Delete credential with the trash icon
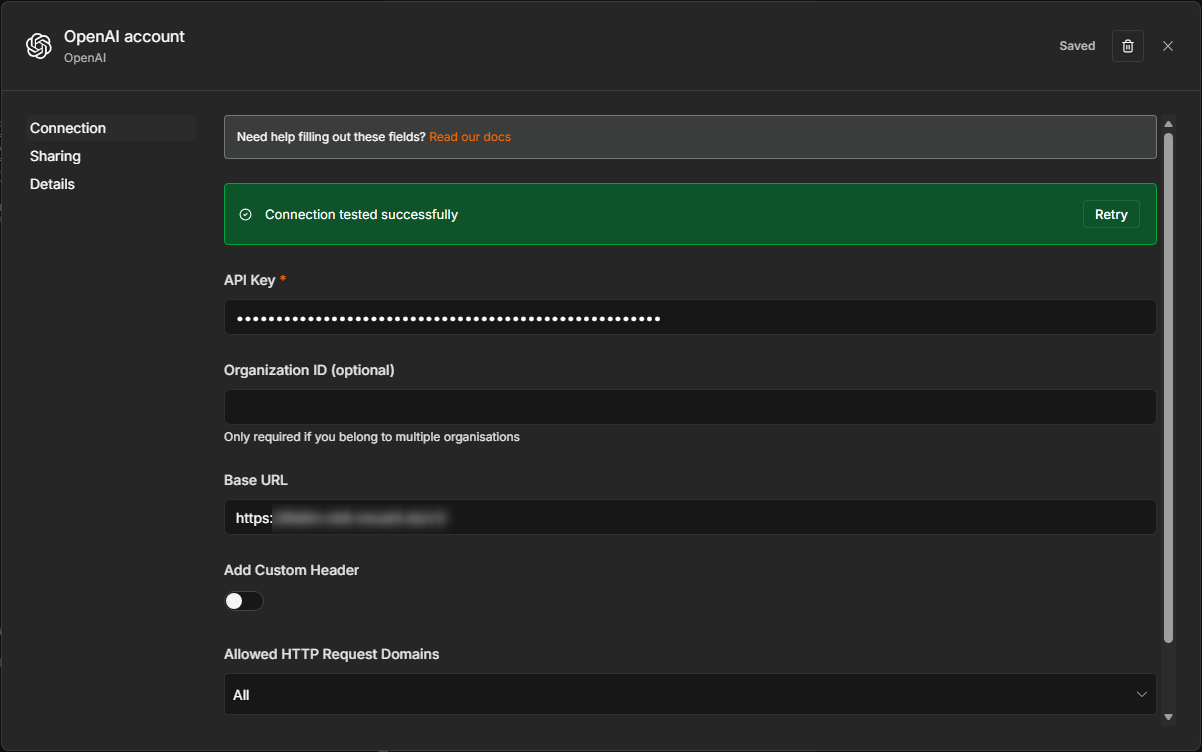Image resolution: width=1202 pixels, height=752 pixels. click(1128, 46)
